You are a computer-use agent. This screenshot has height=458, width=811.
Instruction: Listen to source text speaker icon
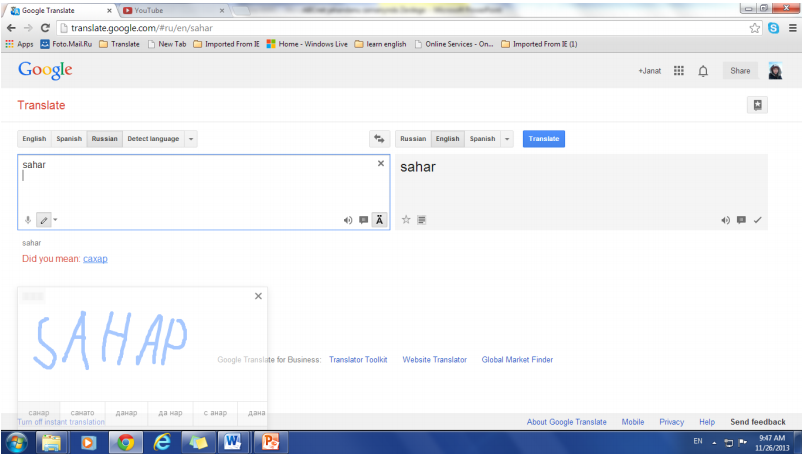point(348,220)
